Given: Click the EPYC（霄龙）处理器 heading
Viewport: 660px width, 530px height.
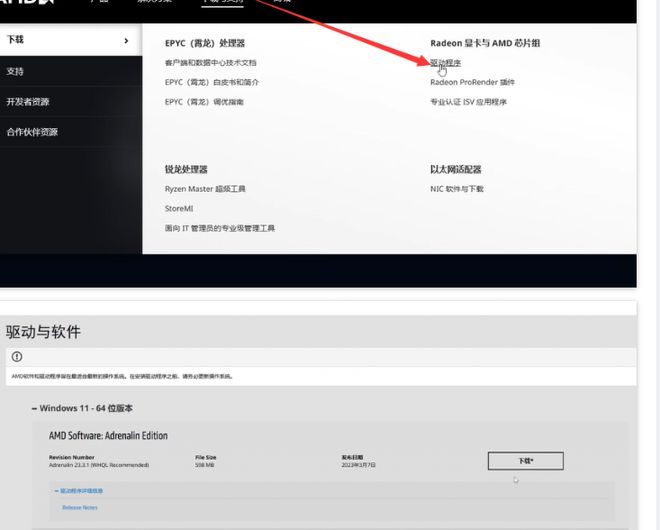Looking at the screenshot, I should pos(205,43).
